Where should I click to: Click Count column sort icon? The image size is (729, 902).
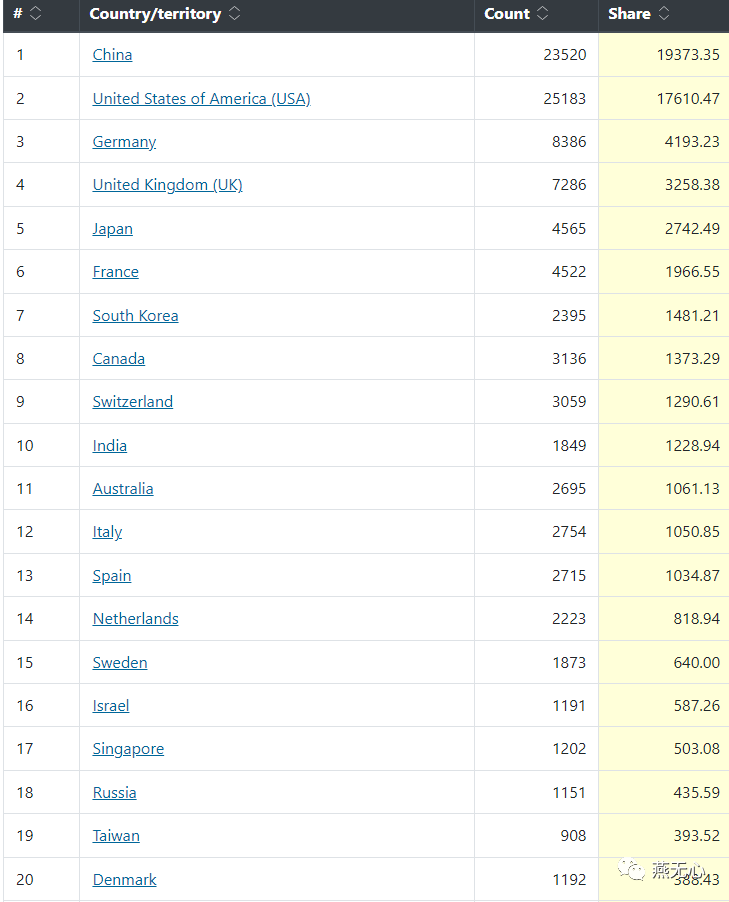(543, 14)
